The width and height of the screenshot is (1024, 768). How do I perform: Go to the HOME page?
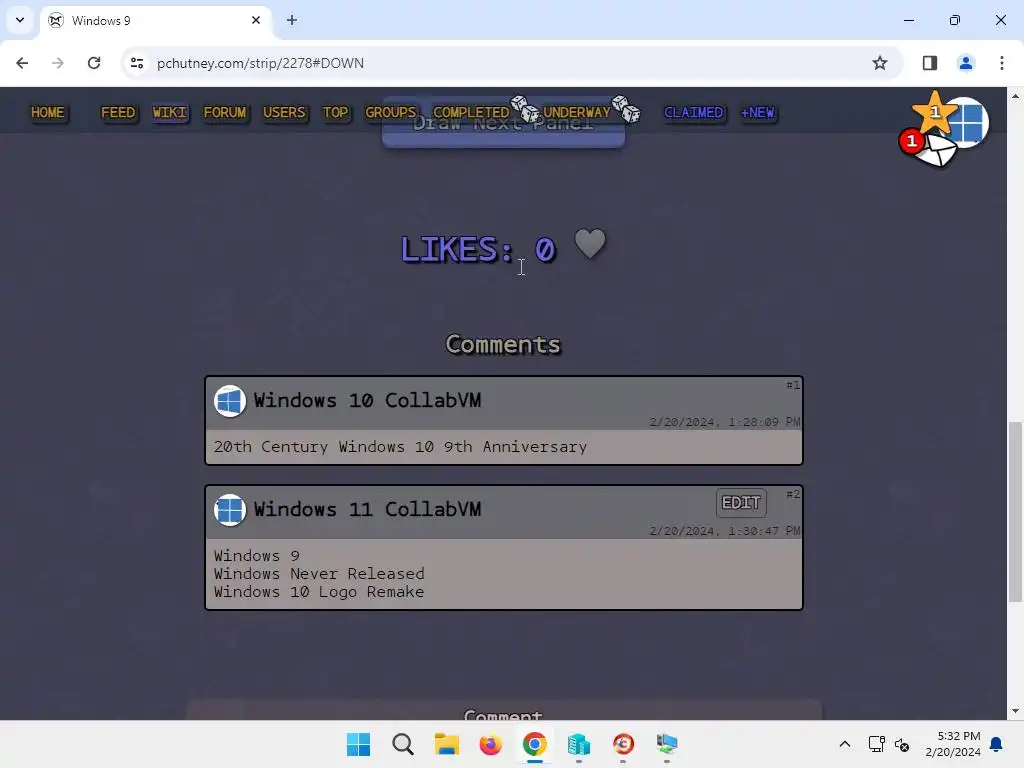(48, 112)
